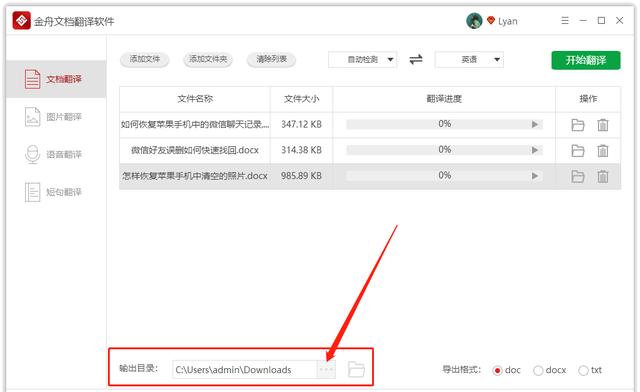The width and height of the screenshot is (640, 392).
Task: Expand the 自动检测 source language dropdown
Action: [362, 60]
